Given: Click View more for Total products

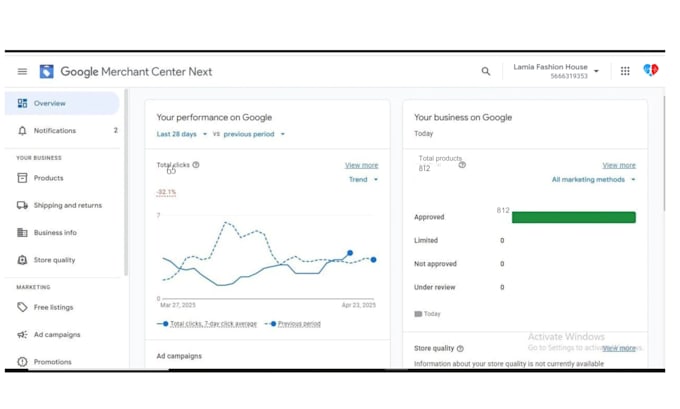Looking at the screenshot, I should click(619, 165).
